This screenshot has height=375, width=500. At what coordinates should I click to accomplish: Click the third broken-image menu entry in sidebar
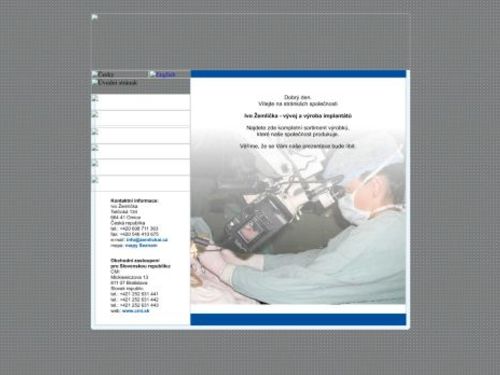(141, 135)
